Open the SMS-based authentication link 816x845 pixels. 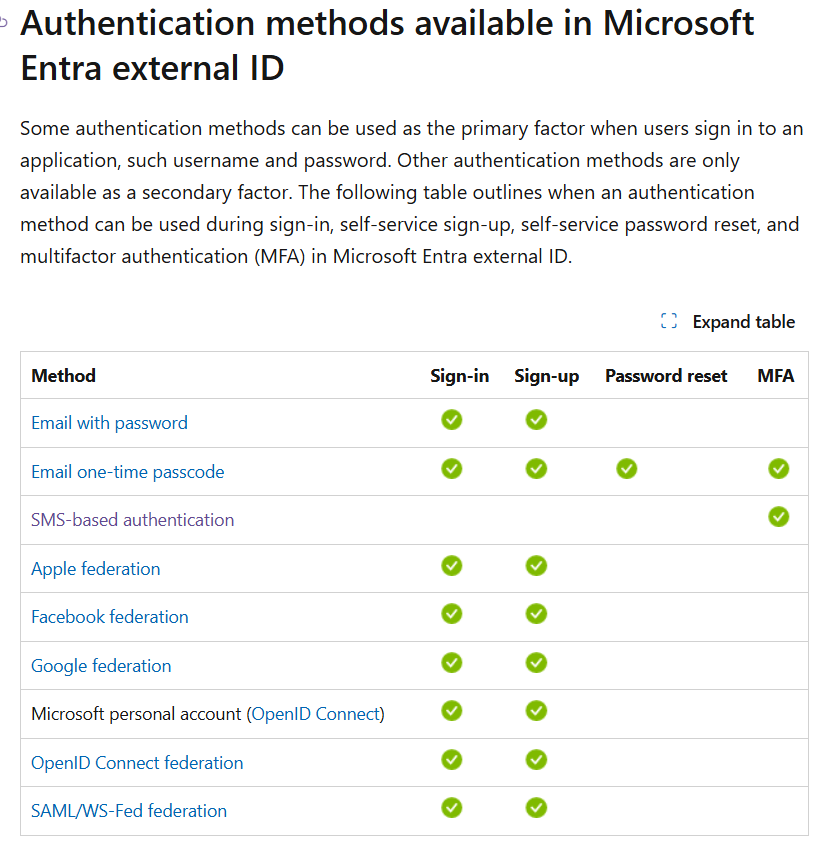pos(132,520)
